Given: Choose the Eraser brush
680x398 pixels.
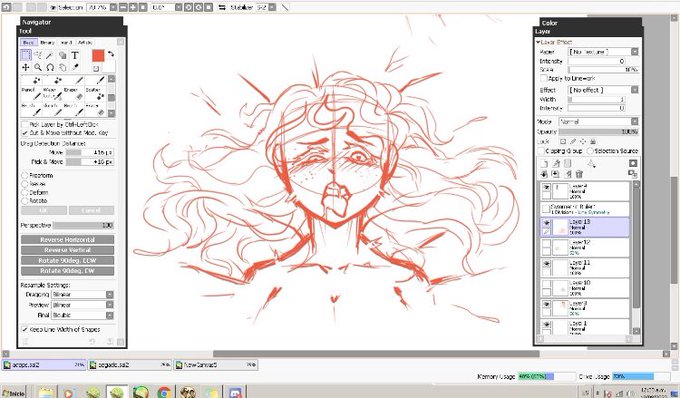Looking at the screenshot, I should pos(74,93).
